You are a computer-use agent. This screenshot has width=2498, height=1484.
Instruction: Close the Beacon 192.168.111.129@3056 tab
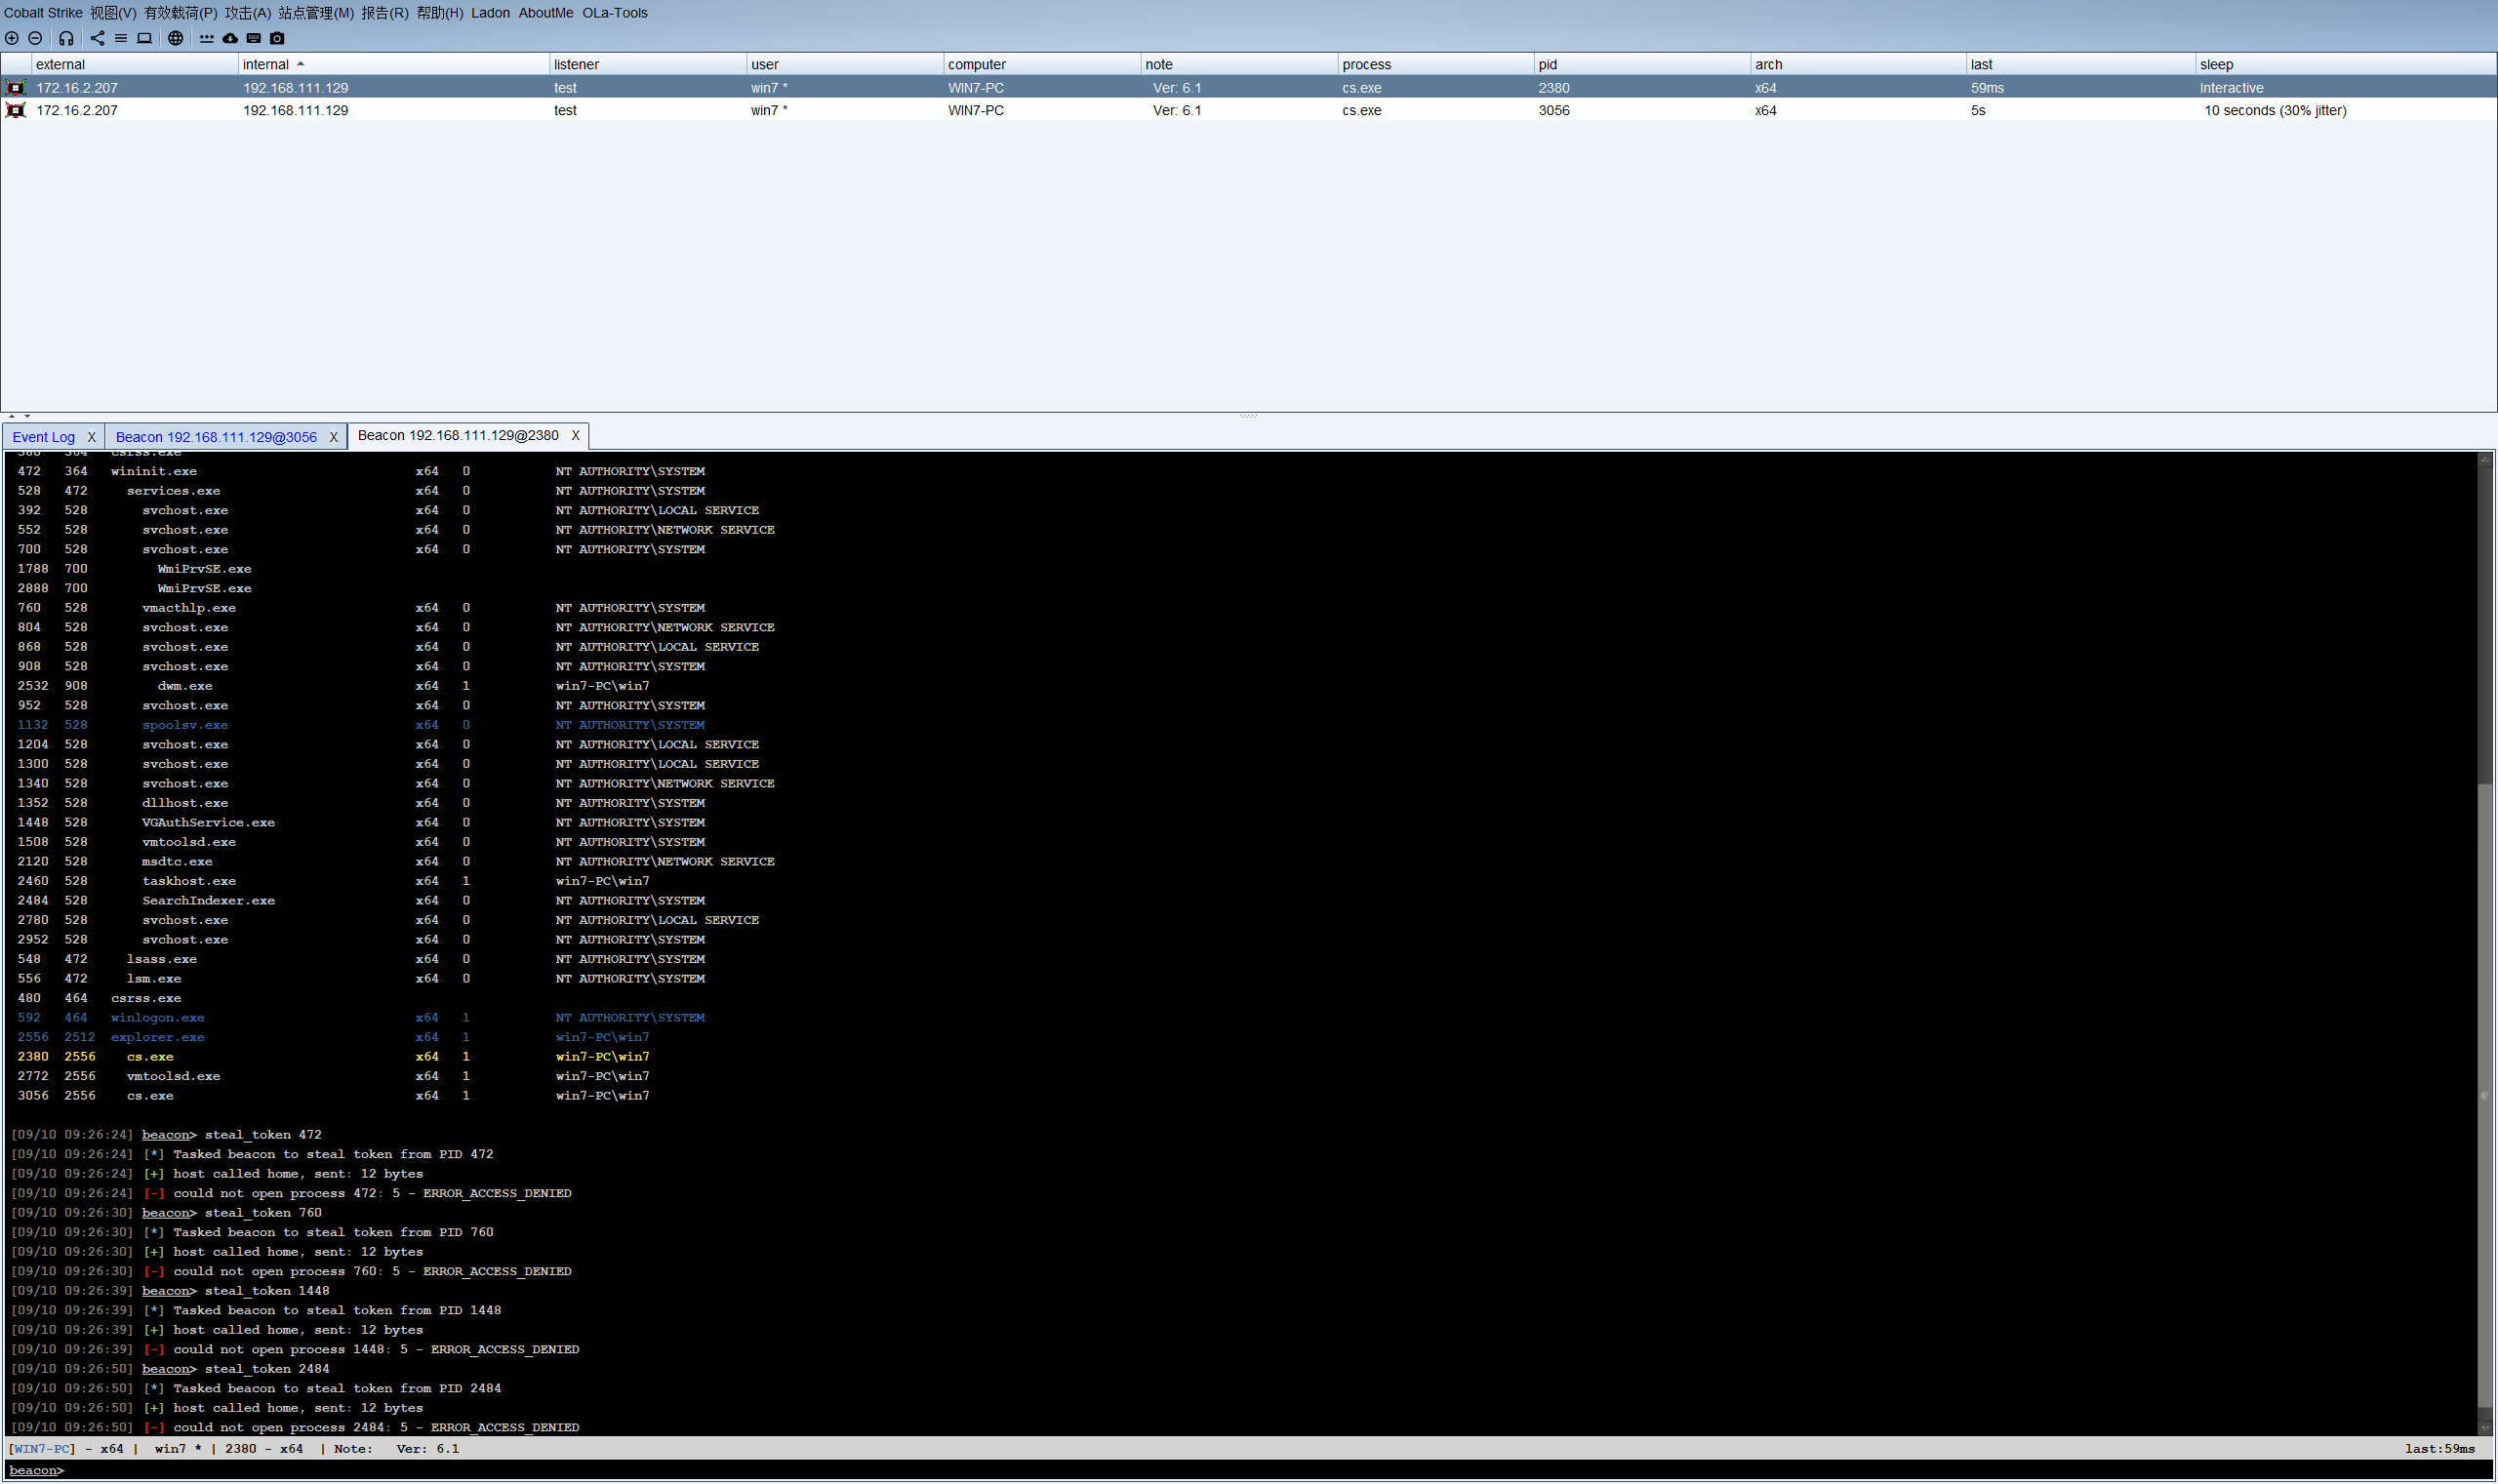pos(333,437)
